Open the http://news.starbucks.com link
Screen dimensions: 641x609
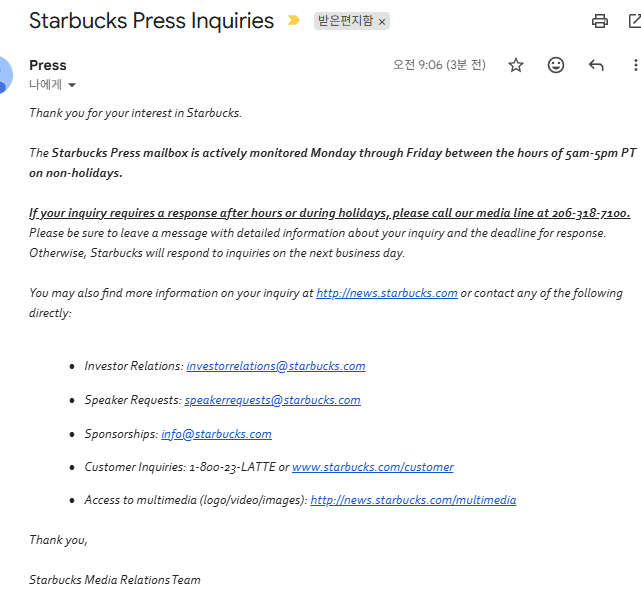click(x=387, y=293)
